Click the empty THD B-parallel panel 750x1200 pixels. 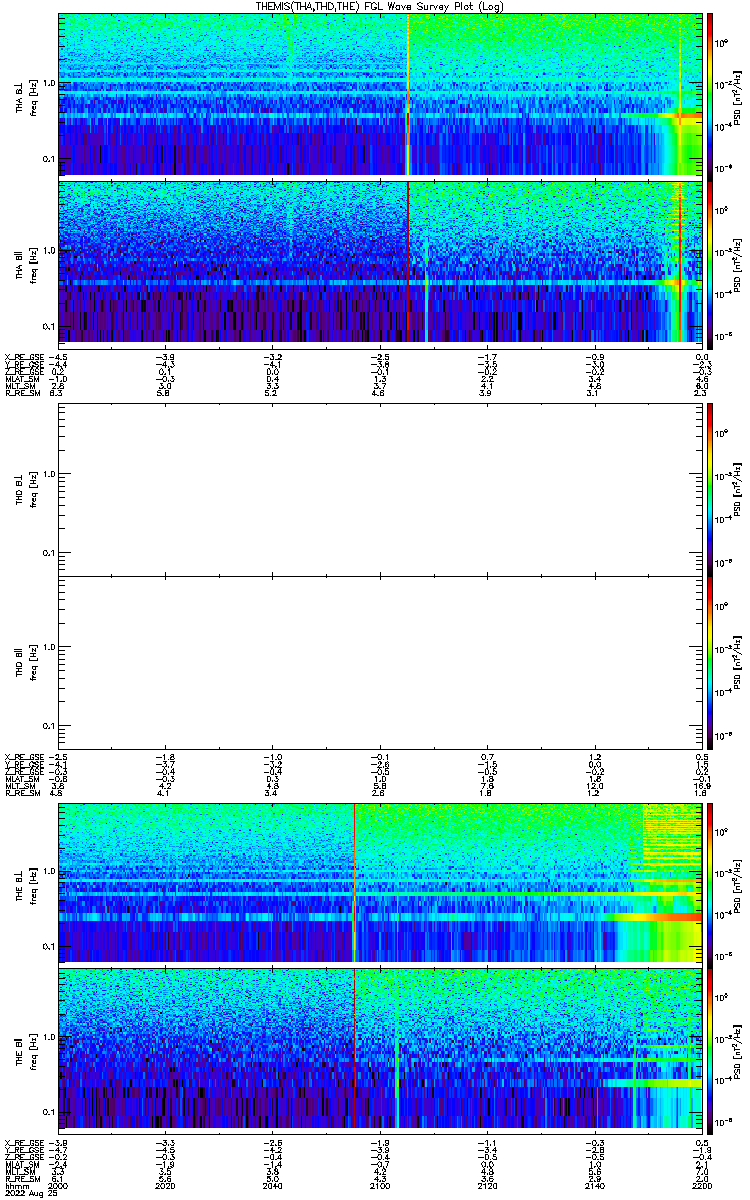pyautogui.click(x=380, y=661)
